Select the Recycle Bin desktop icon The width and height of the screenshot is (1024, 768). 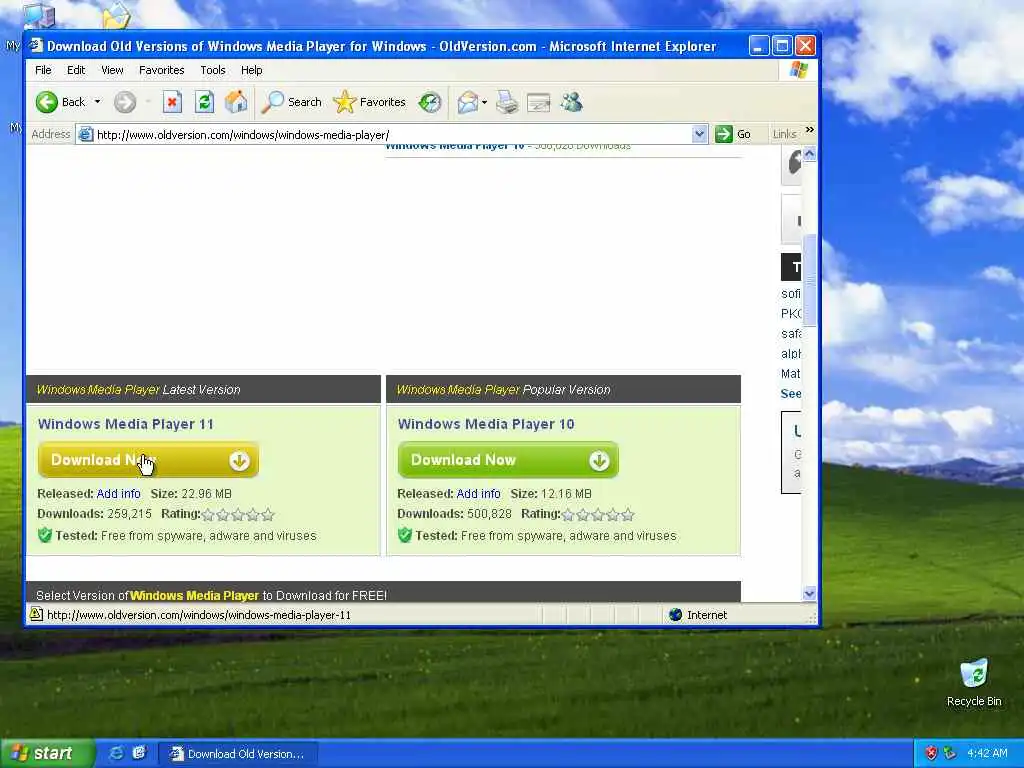tap(974, 683)
